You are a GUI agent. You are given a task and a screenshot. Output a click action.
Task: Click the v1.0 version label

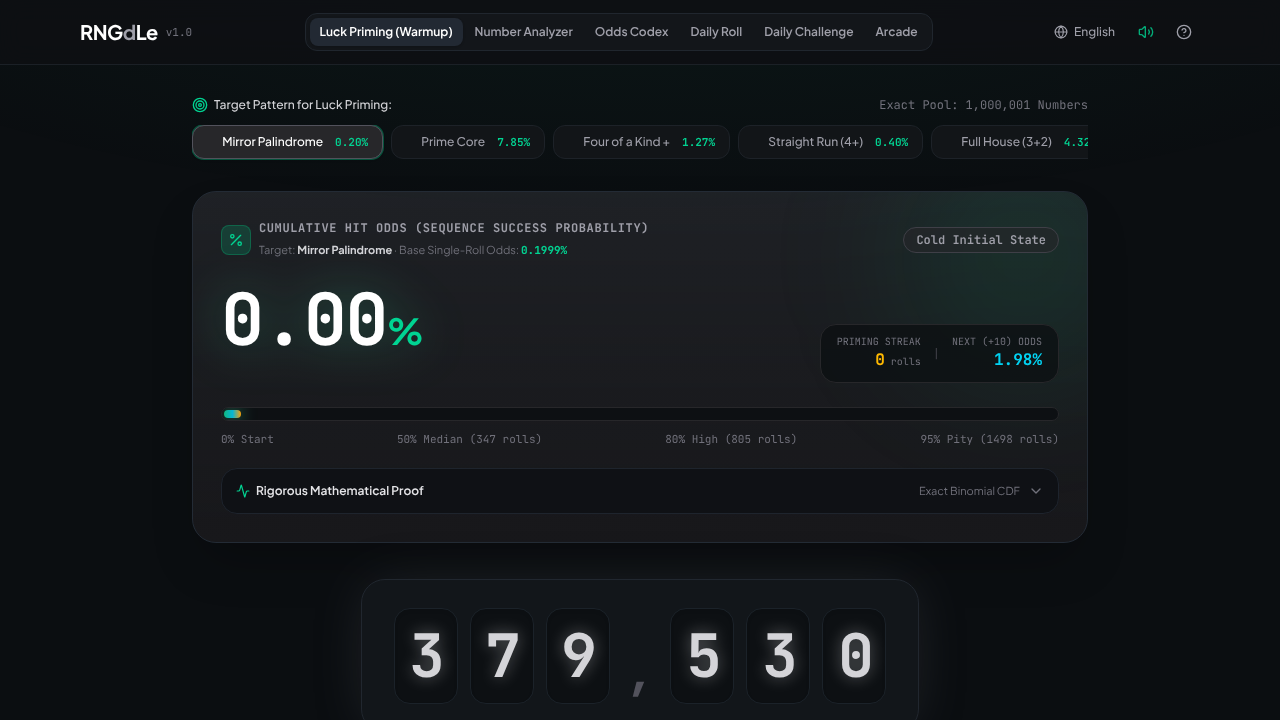click(179, 33)
